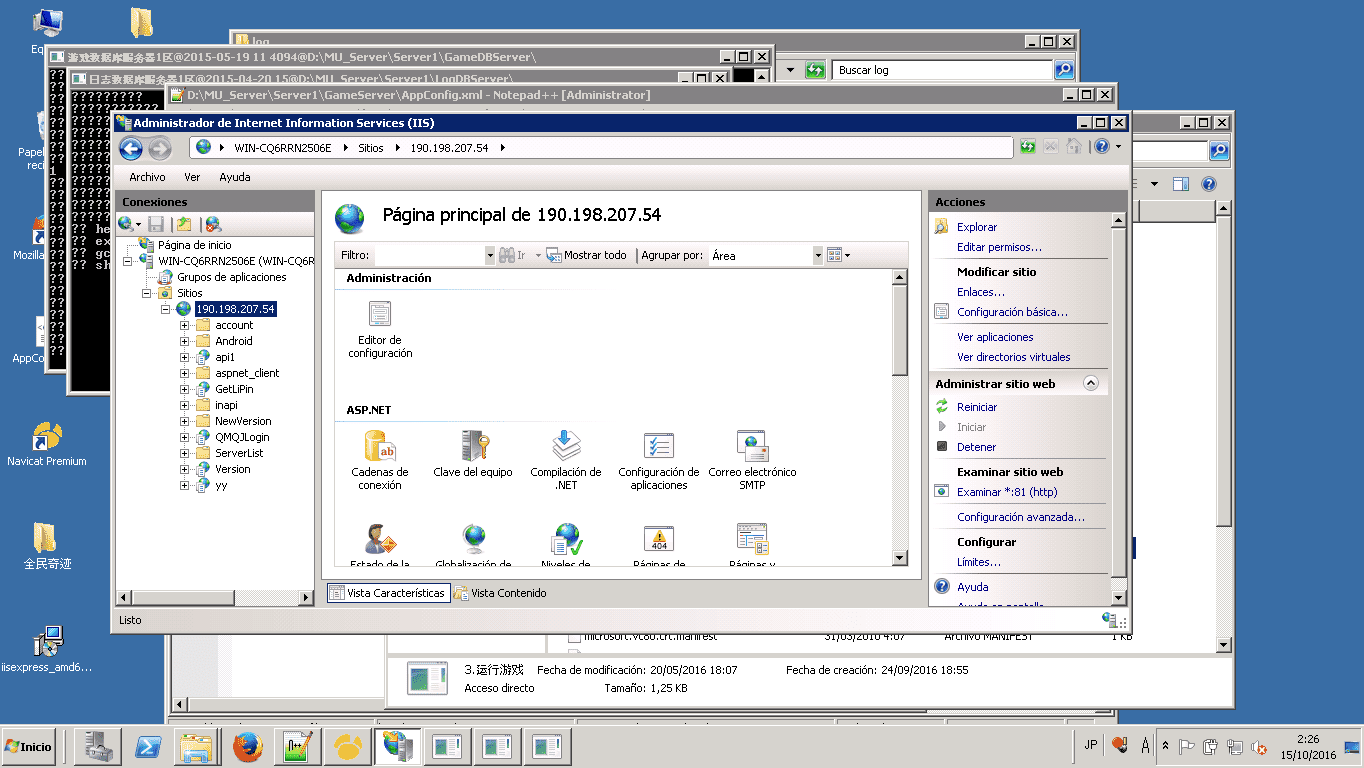Image resolution: width=1364 pixels, height=768 pixels.
Task: Open Configuración de aplicaciones feature
Action: [x=659, y=460]
